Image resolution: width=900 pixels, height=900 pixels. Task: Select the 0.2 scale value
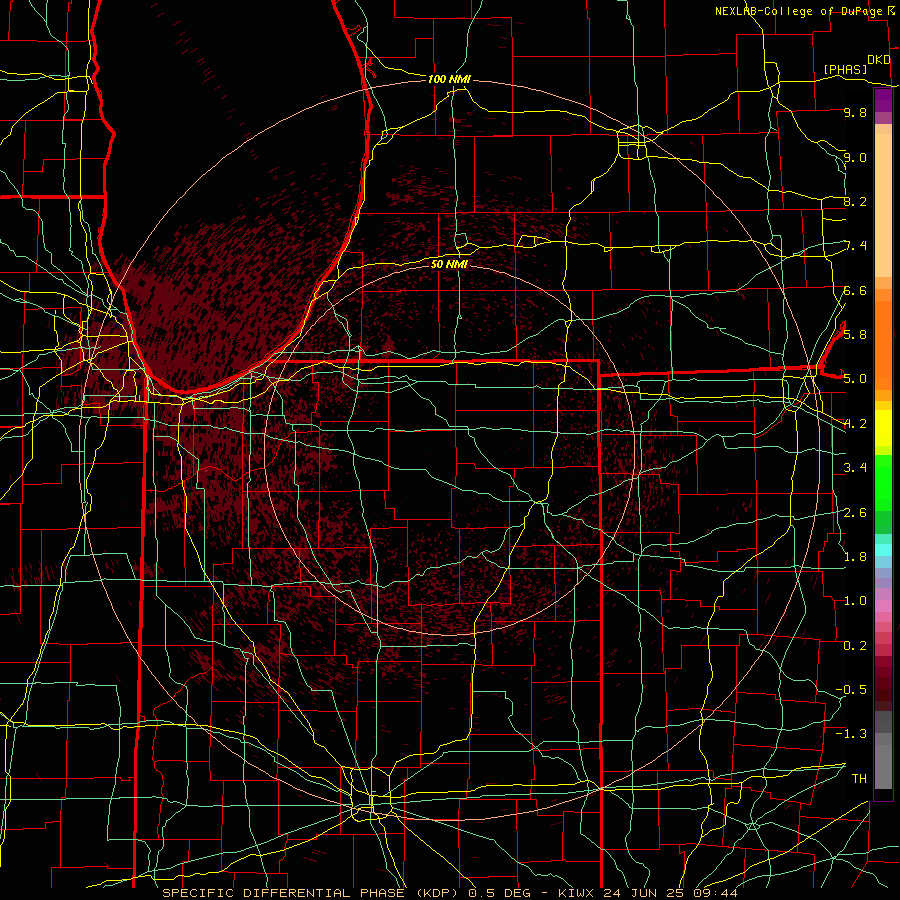tap(855, 645)
